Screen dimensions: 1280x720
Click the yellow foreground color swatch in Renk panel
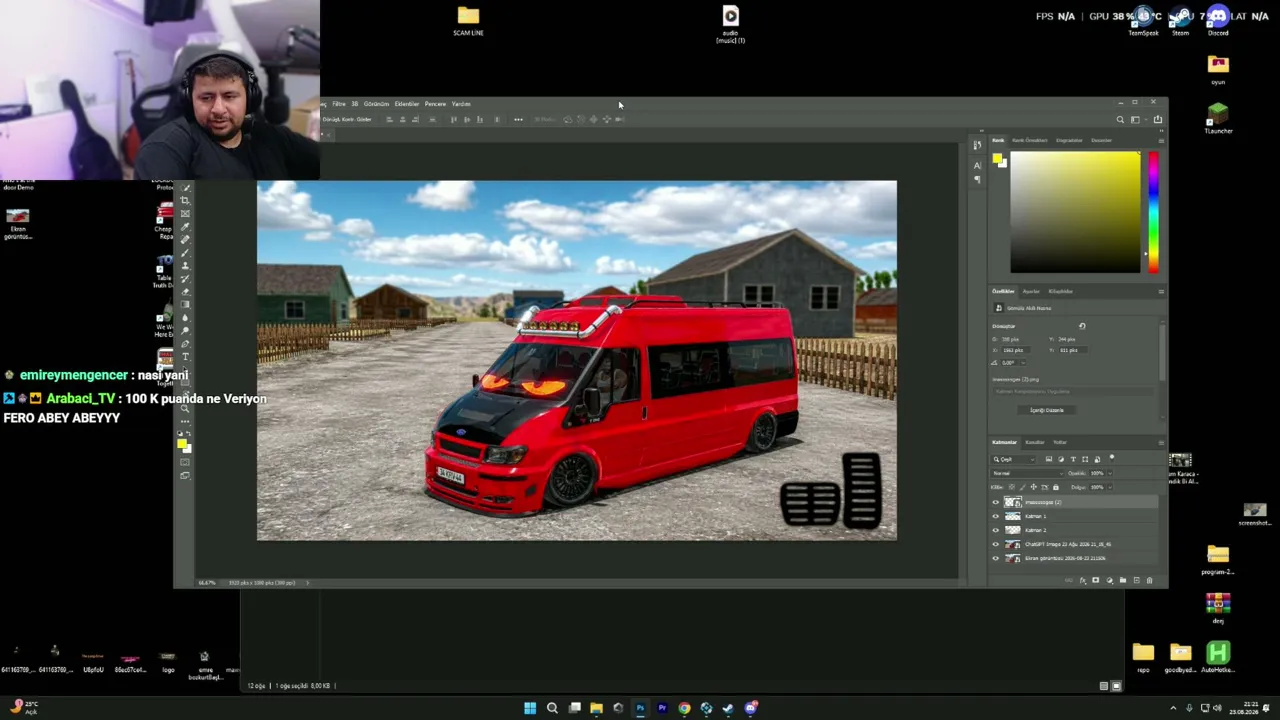pyautogui.click(x=997, y=159)
